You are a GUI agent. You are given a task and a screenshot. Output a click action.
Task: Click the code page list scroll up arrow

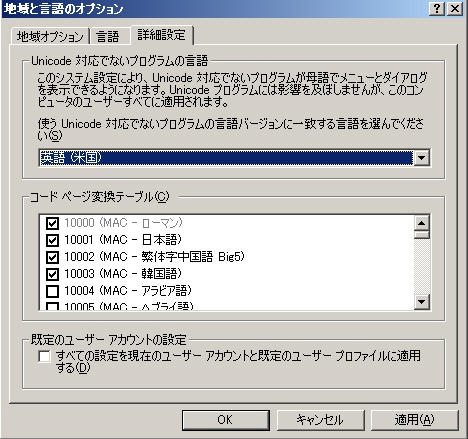pos(422,223)
